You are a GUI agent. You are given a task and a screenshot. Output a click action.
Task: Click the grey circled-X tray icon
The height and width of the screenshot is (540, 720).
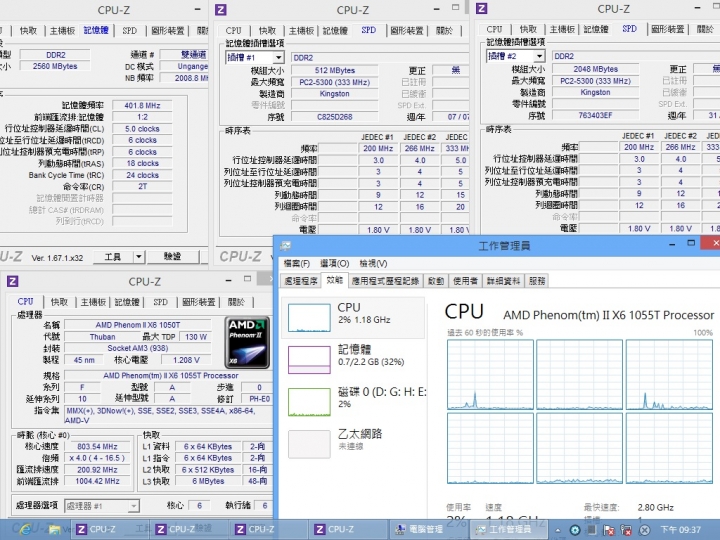[x=644, y=530]
